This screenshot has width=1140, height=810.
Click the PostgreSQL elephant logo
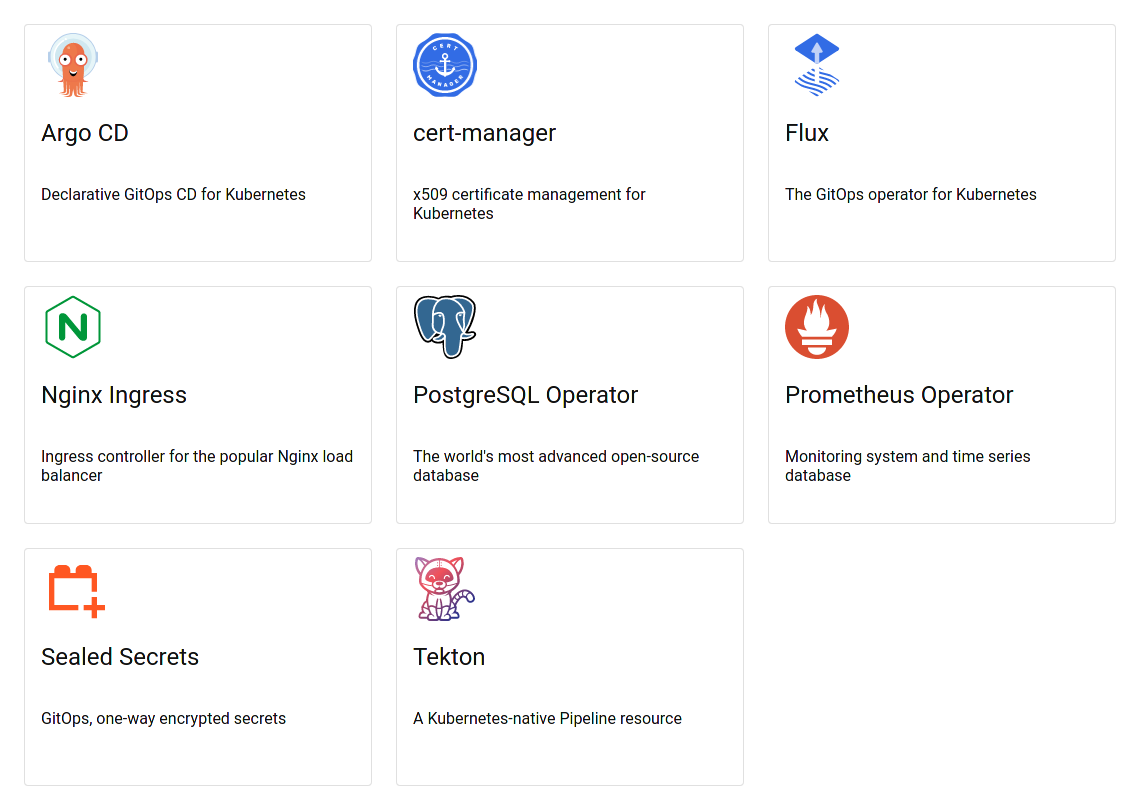445,327
